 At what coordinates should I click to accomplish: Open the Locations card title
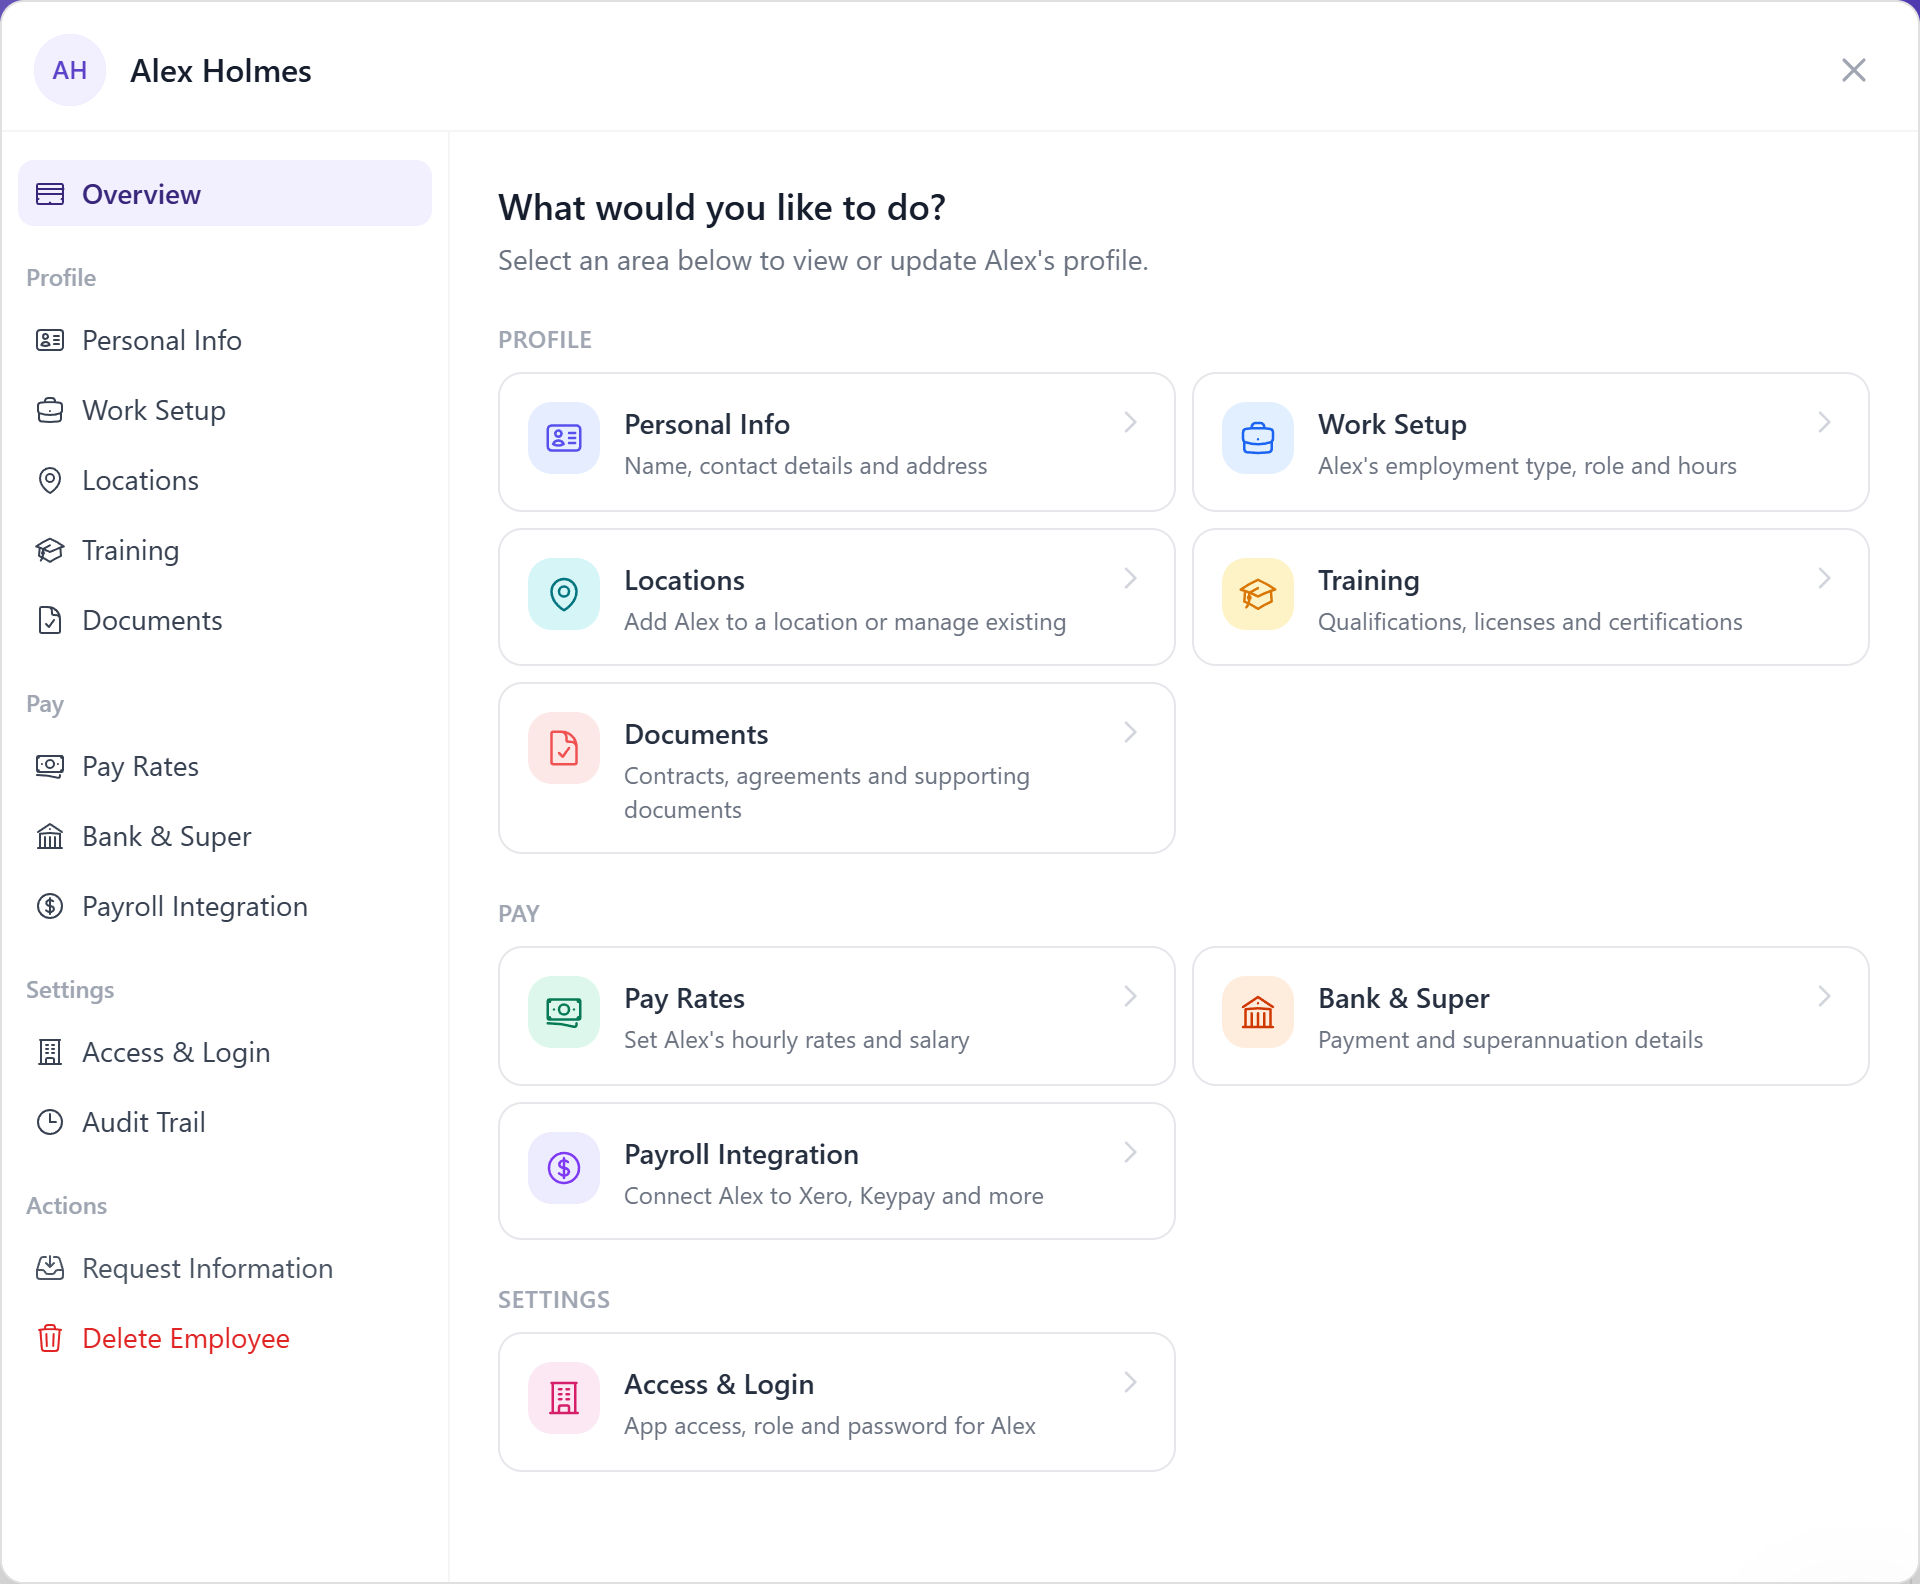click(684, 580)
